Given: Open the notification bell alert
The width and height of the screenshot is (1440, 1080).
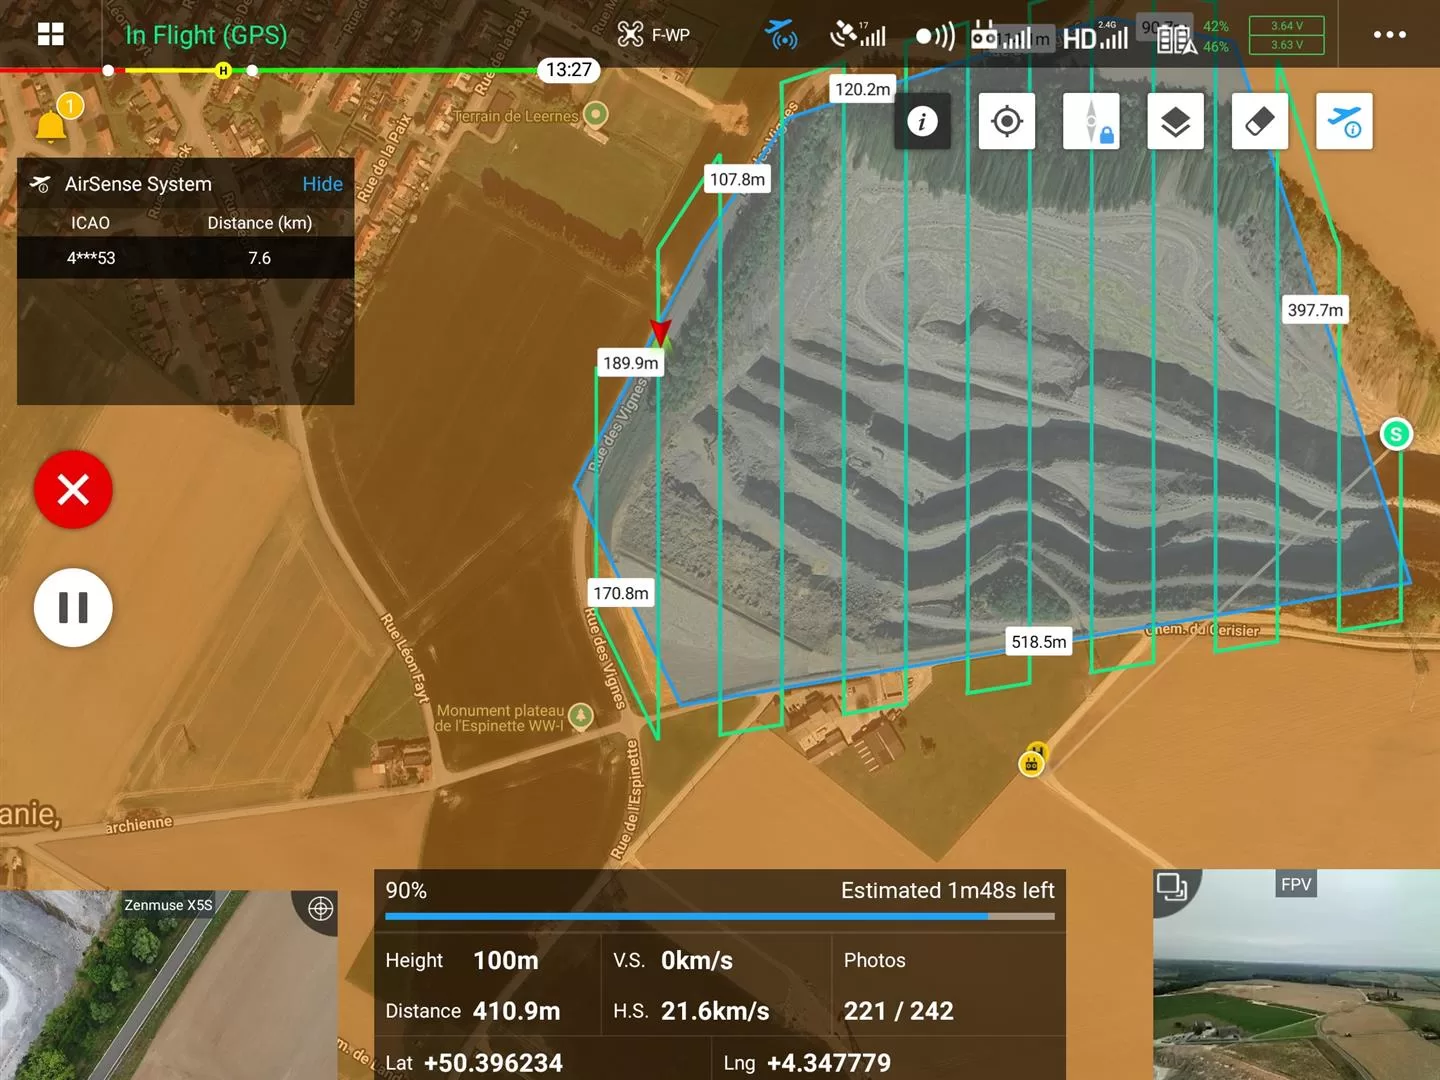Looking at the screenshot, I should [52, 125].
